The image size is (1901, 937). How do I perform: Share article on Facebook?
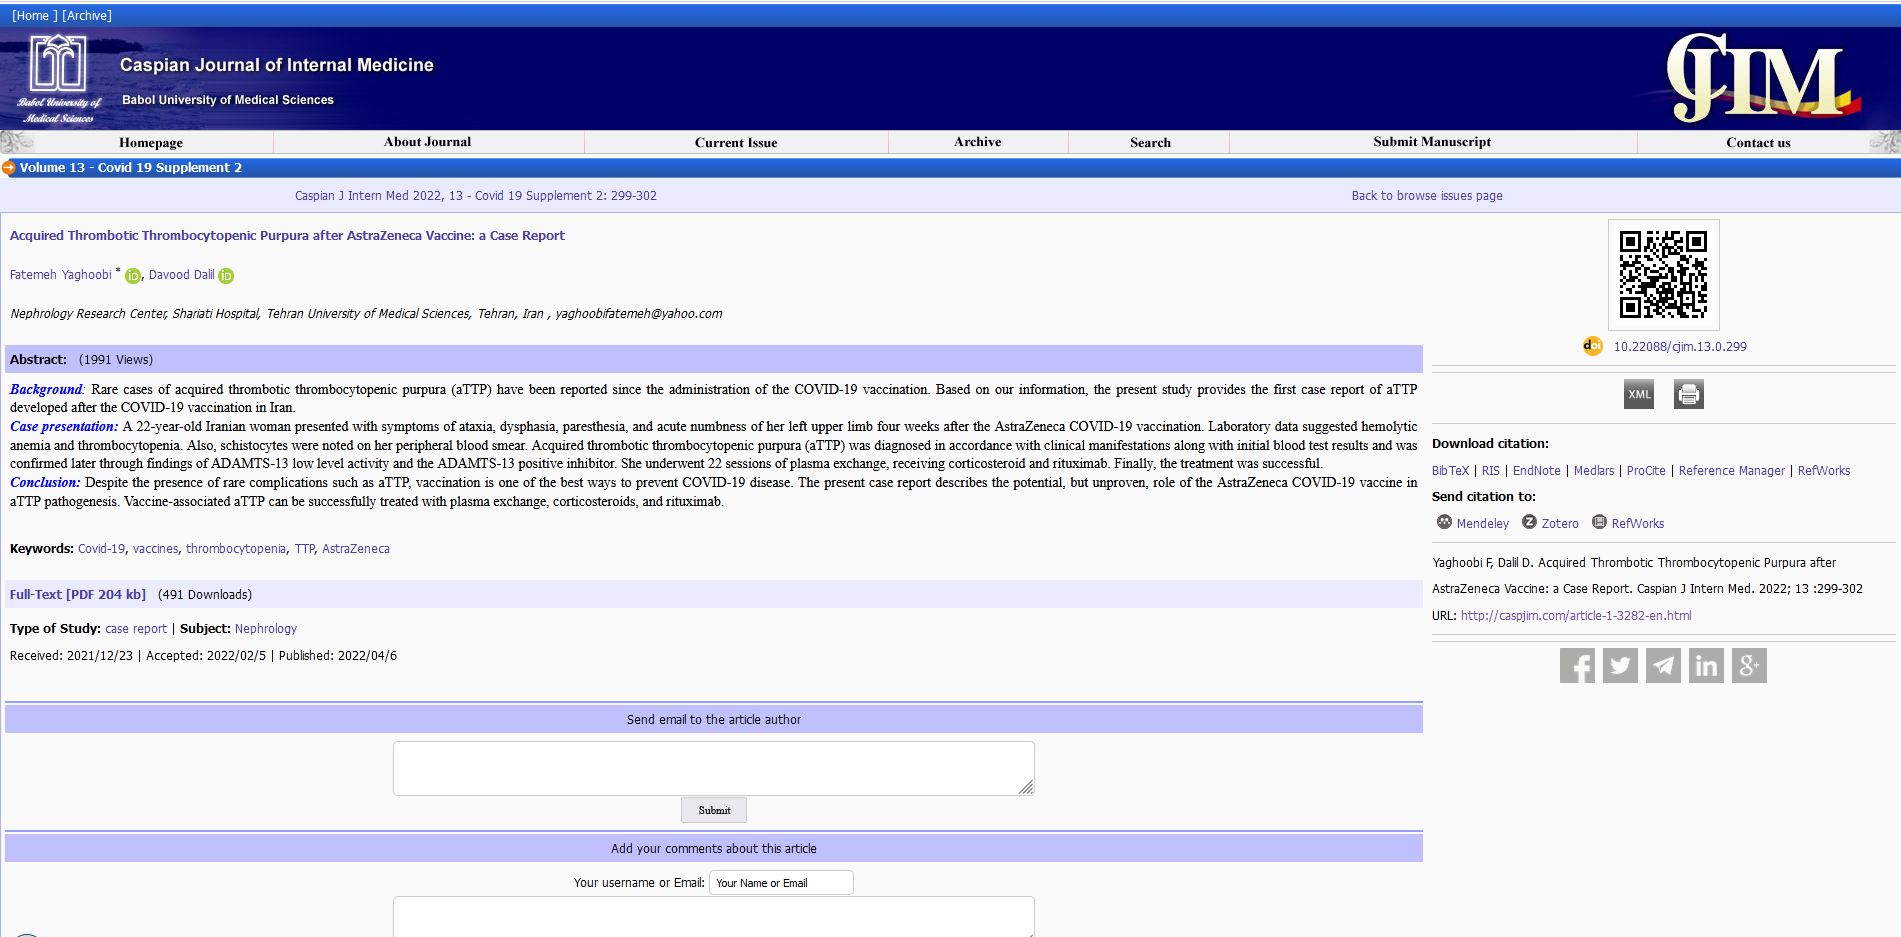(x=1577, y=666)
